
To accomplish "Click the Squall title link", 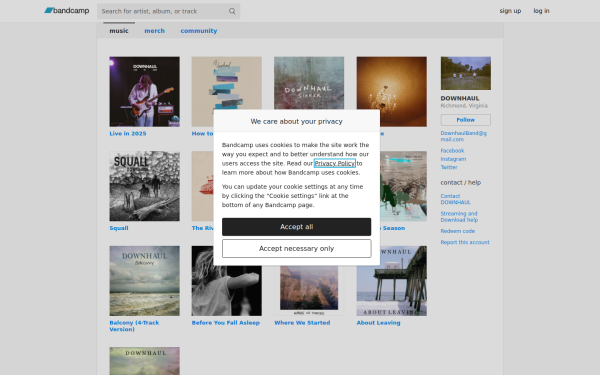I will pos(119,228).
